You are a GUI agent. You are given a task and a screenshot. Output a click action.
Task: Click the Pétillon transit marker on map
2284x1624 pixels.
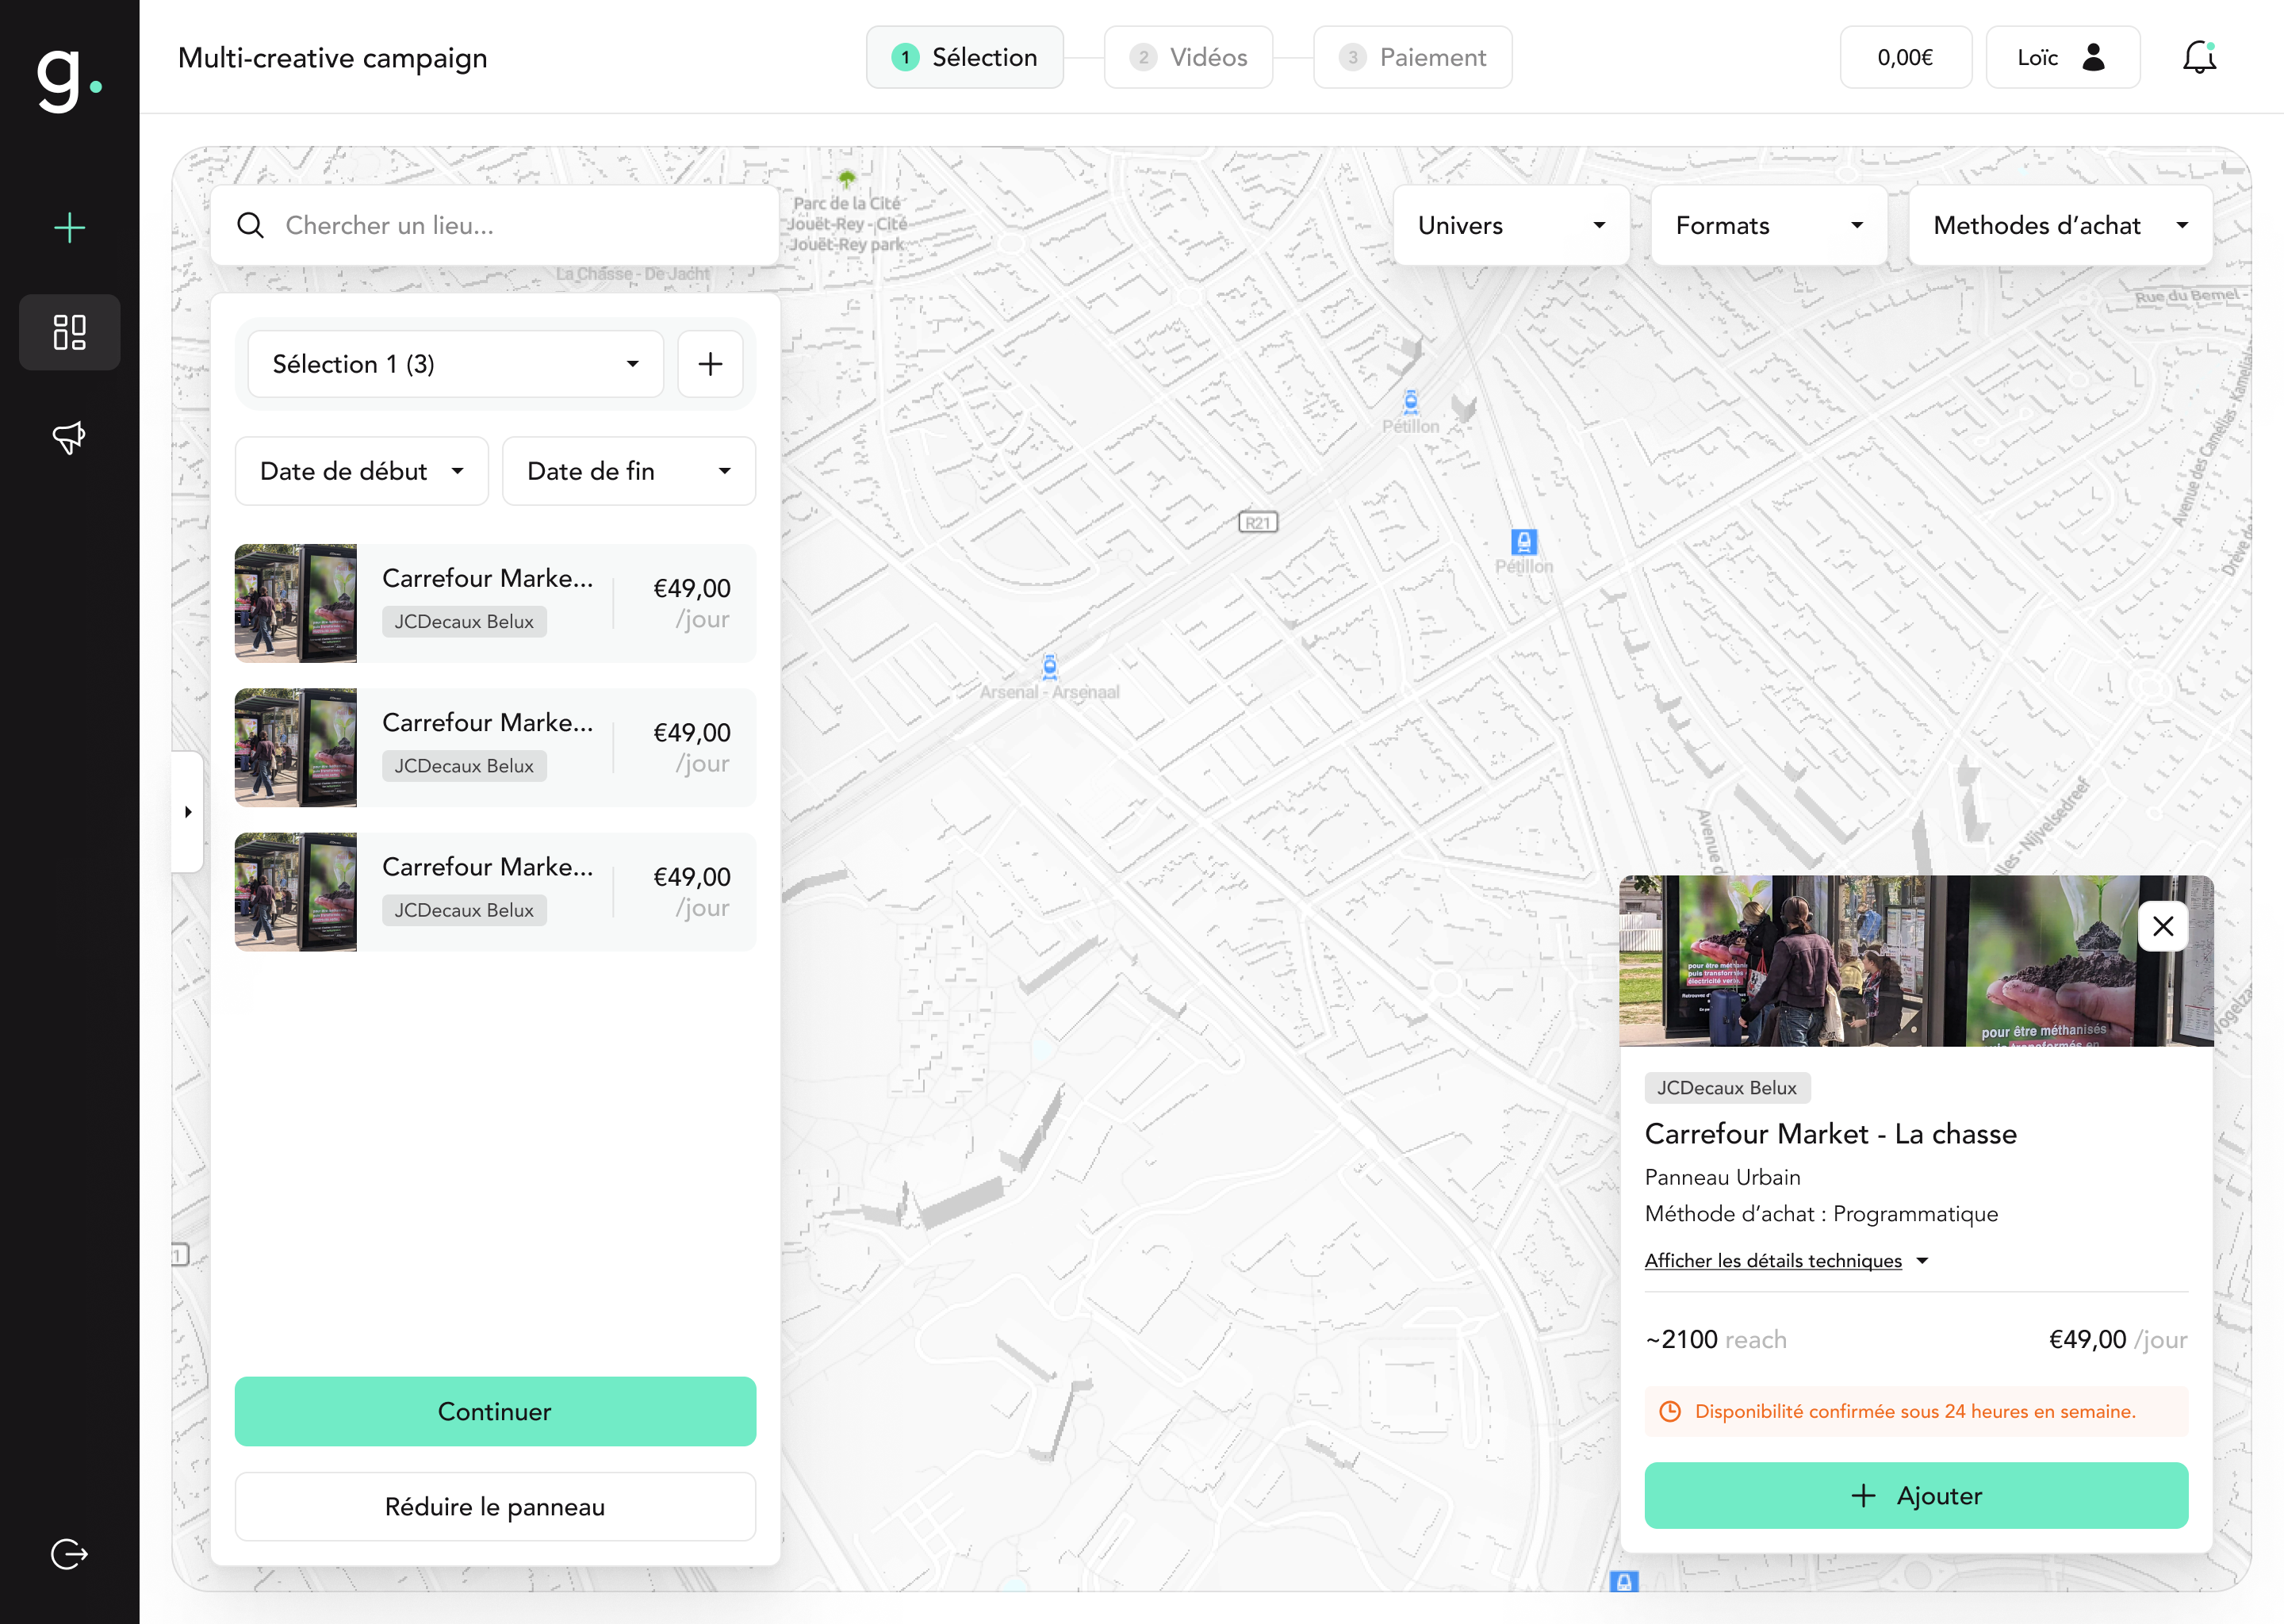coord(1523,542)
